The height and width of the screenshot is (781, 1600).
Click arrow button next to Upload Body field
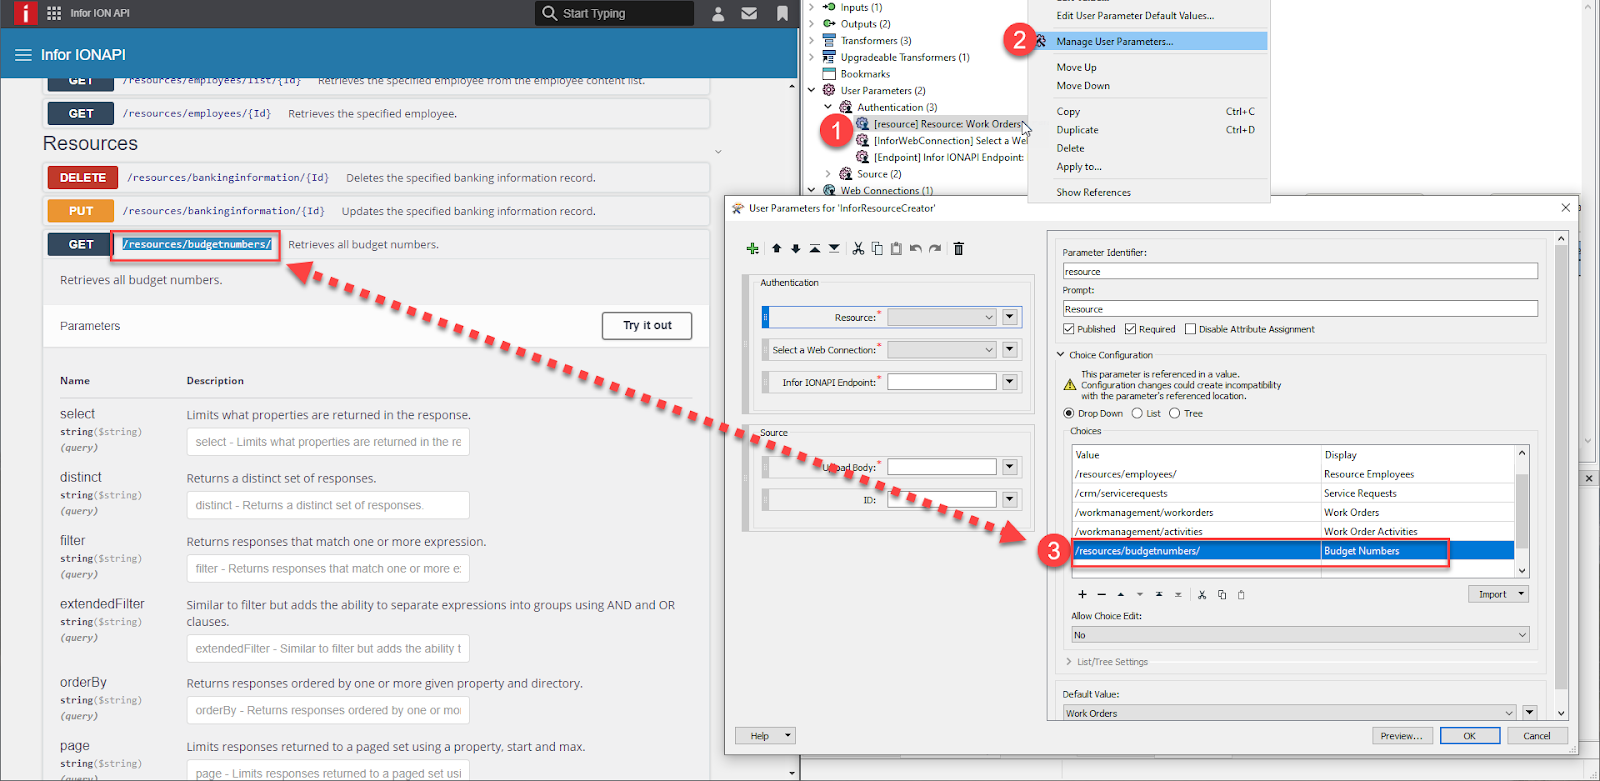(1010, 467)
